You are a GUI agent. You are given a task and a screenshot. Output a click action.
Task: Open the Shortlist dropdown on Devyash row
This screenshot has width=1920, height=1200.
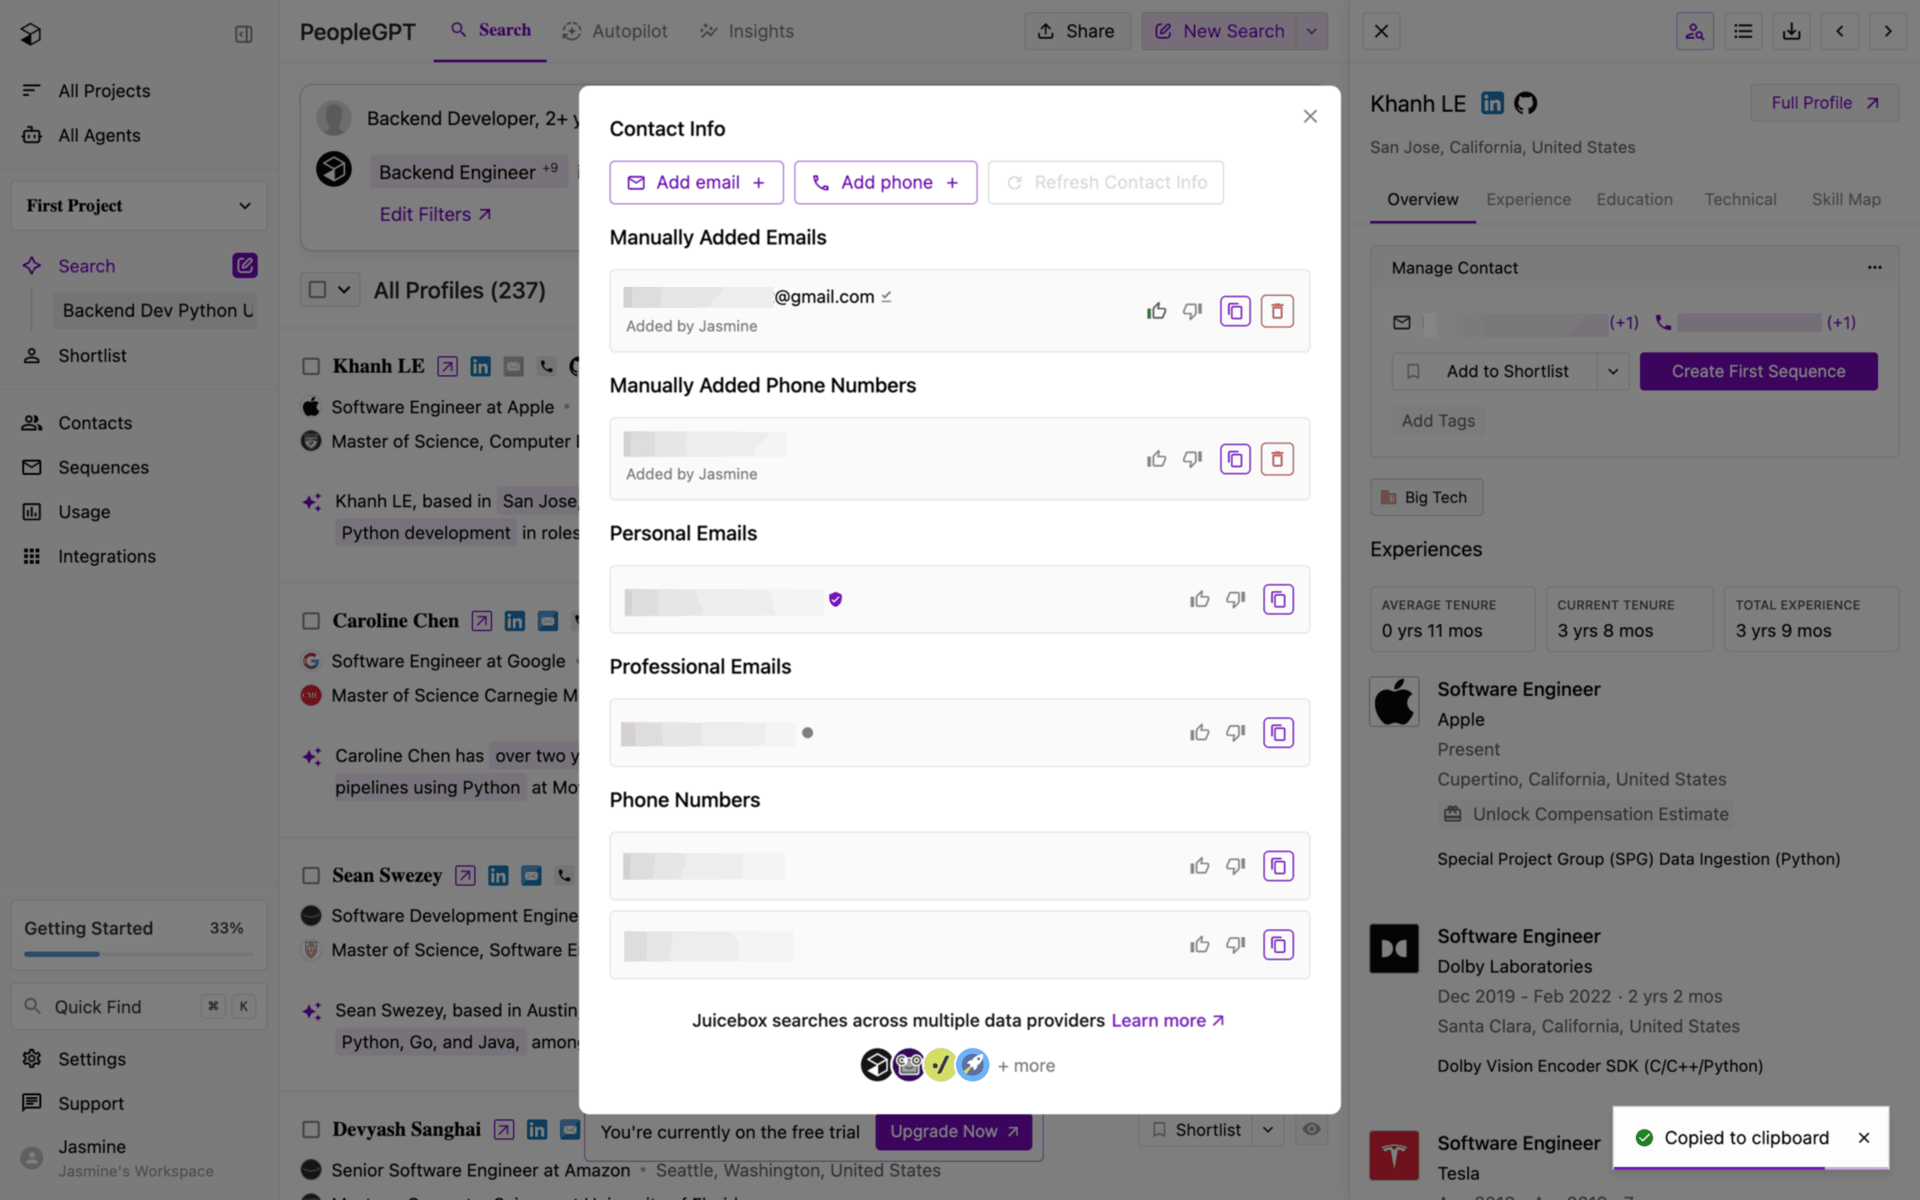click(x=1268, y=1130)
